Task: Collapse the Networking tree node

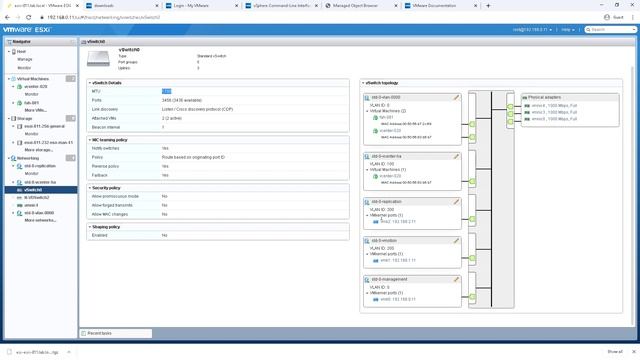Action: pos(9,158)
